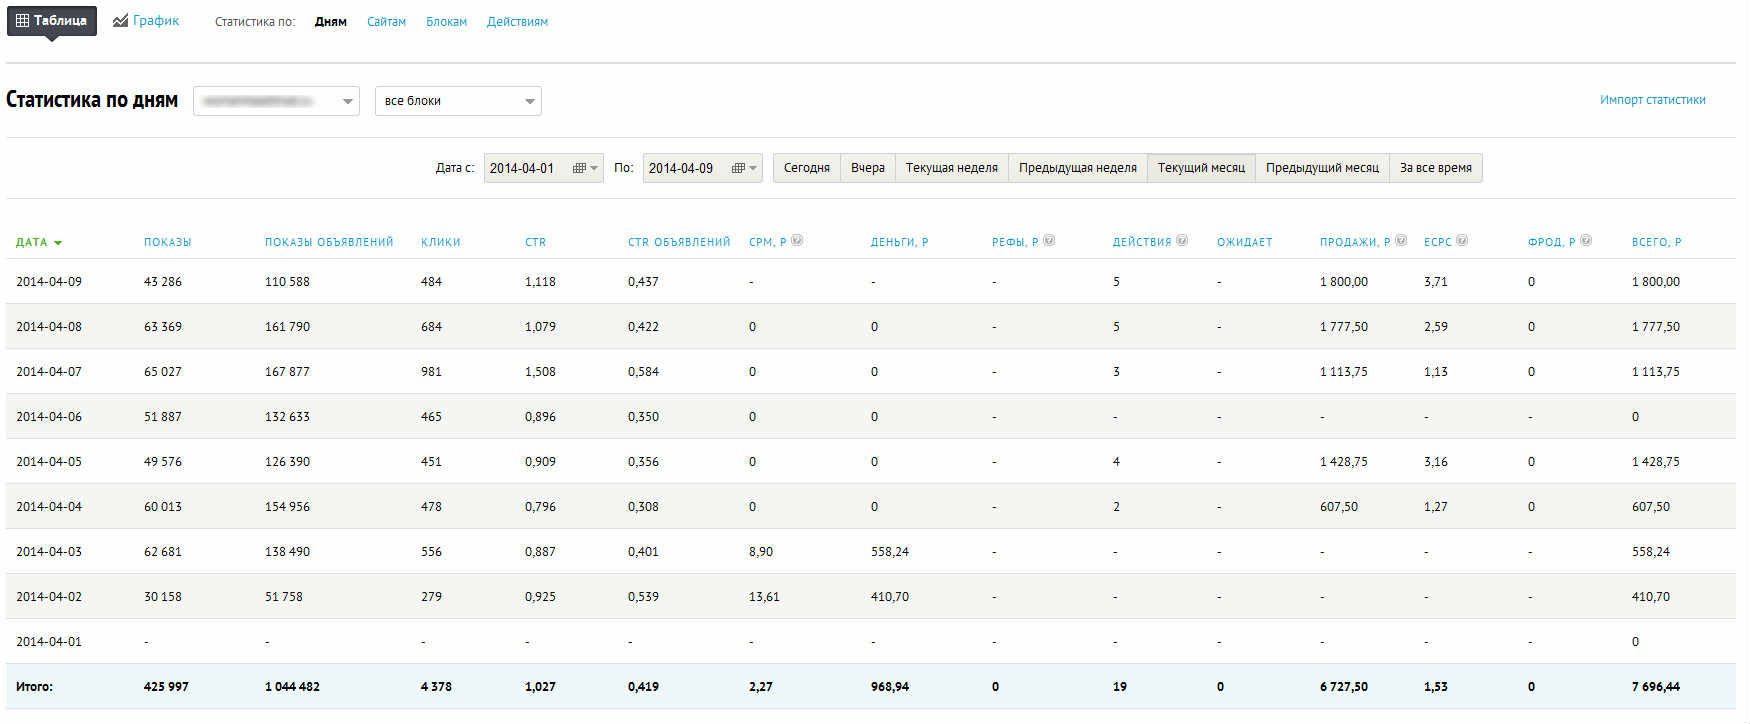Toggle period to 'Предыдущая неделя'
The image size is (1750, 724).
(1077, 168)
